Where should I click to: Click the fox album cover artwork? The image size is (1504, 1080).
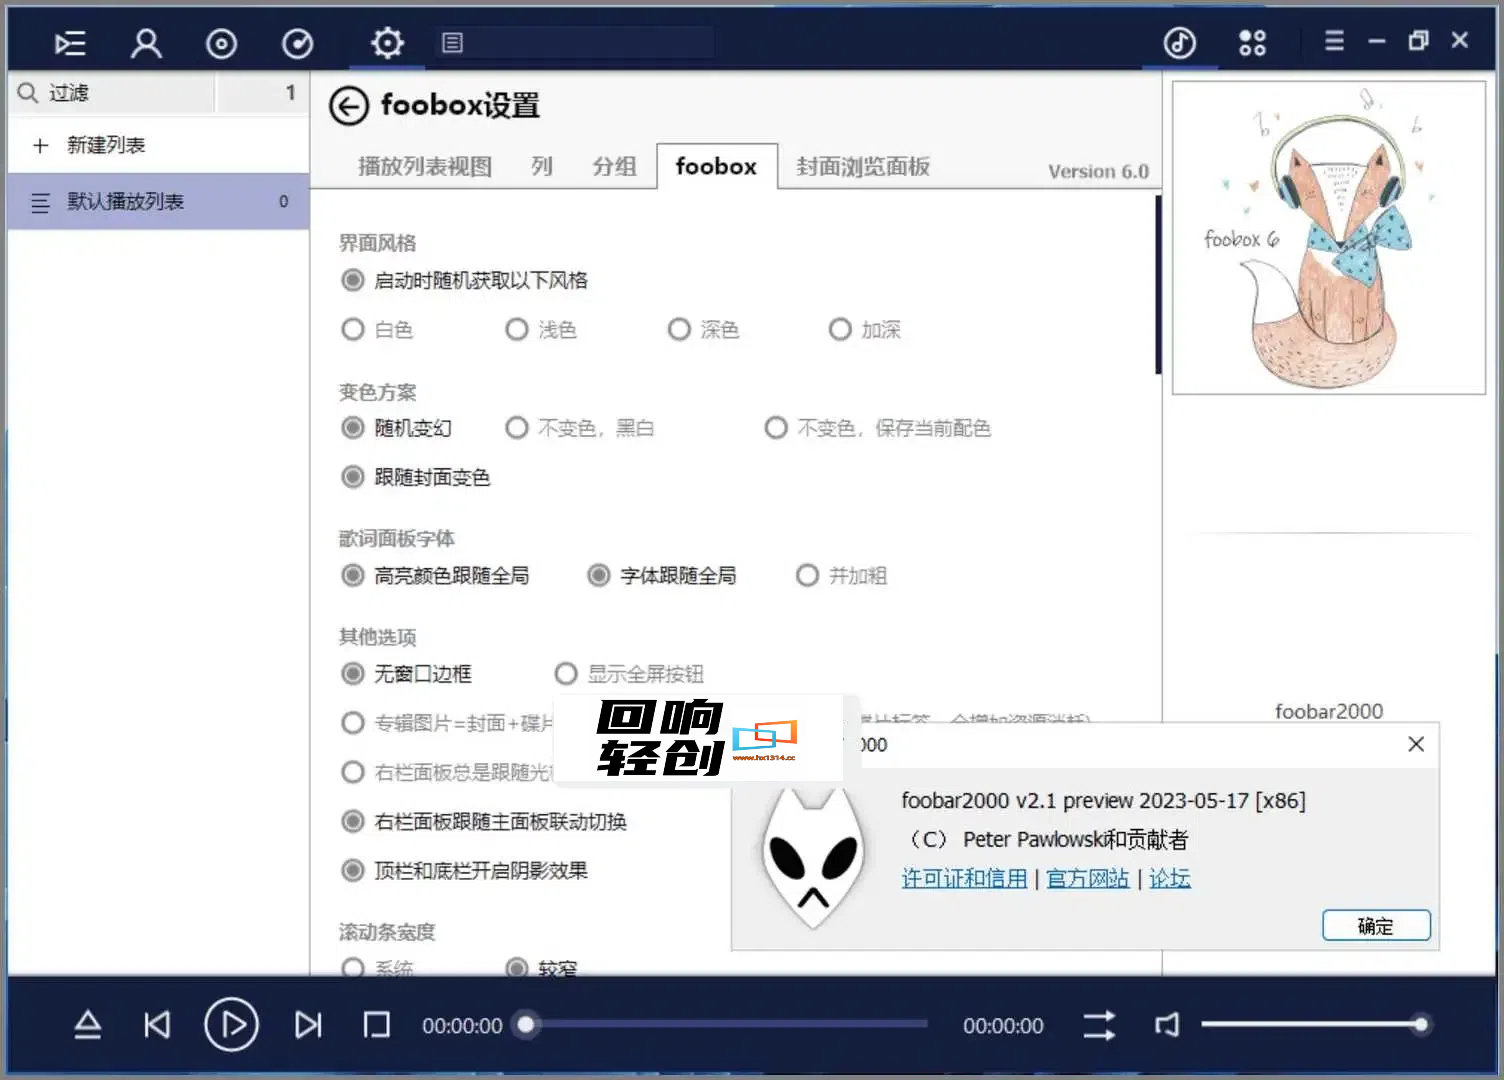click(x=1329, y=238)
